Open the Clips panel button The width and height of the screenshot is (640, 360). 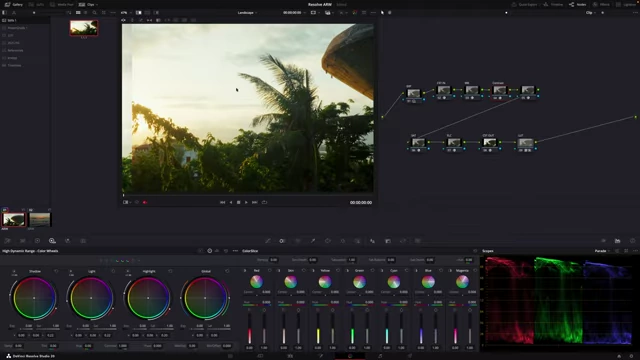point(88,4)
